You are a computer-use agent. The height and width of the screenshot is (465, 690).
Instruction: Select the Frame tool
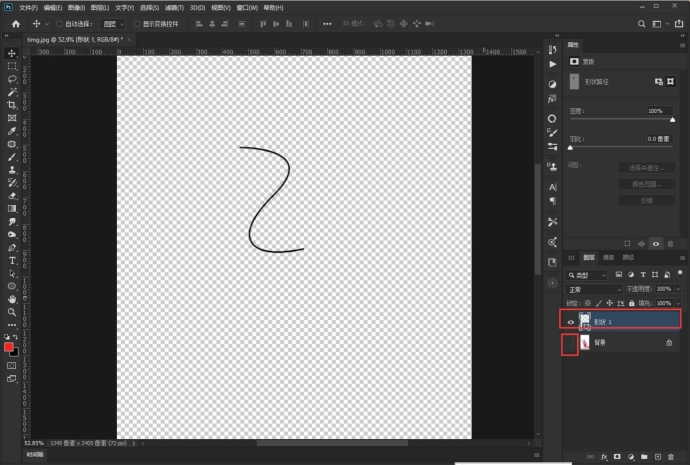pos(12,118)
